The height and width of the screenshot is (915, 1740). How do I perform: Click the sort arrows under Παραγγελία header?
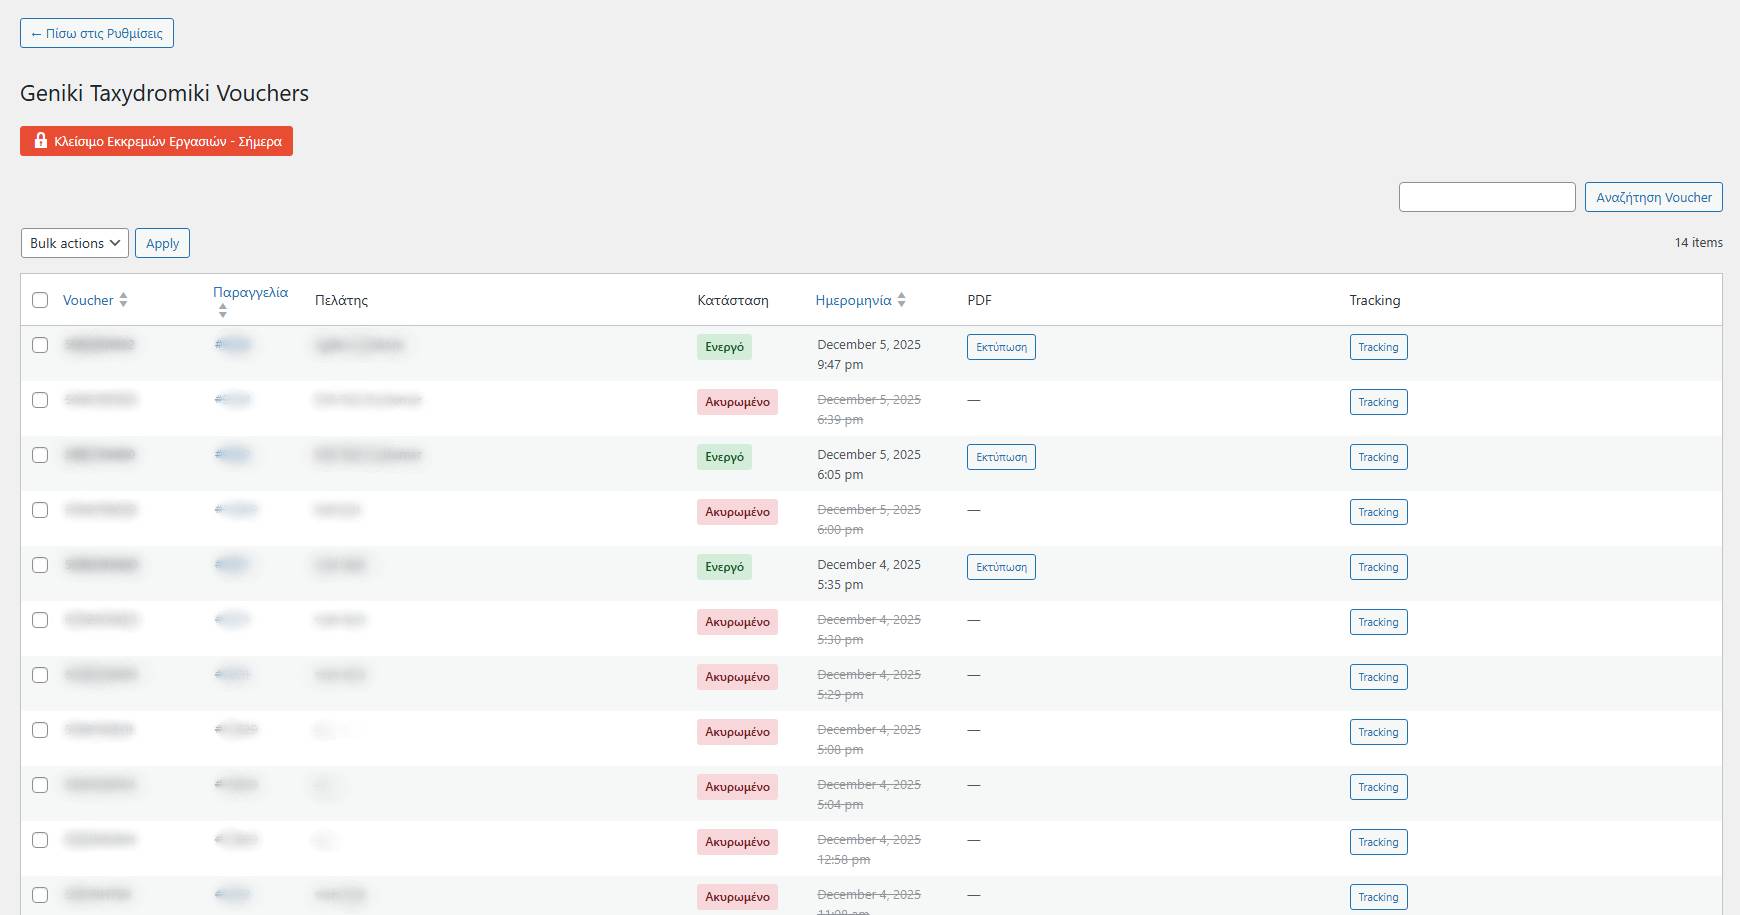pos(222,312)
